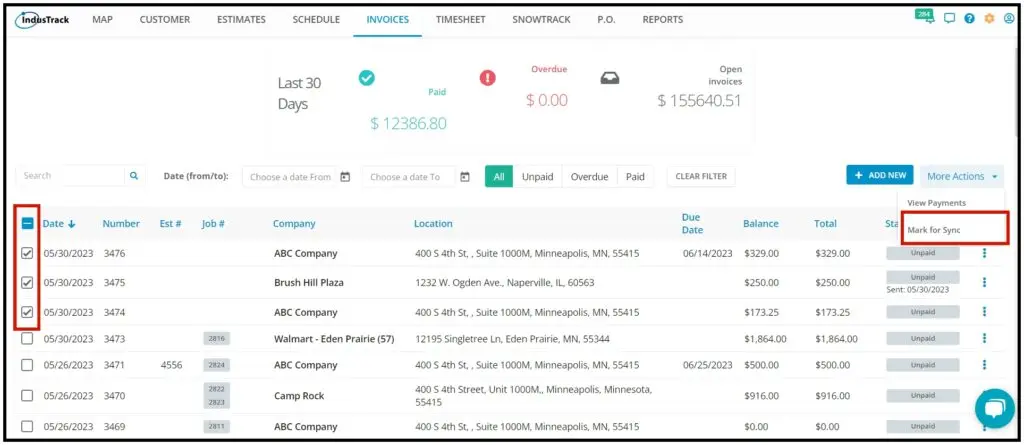Open the chat messages icon in header
The width and height of the screenshot is (1024, 445).
(950, 19)
